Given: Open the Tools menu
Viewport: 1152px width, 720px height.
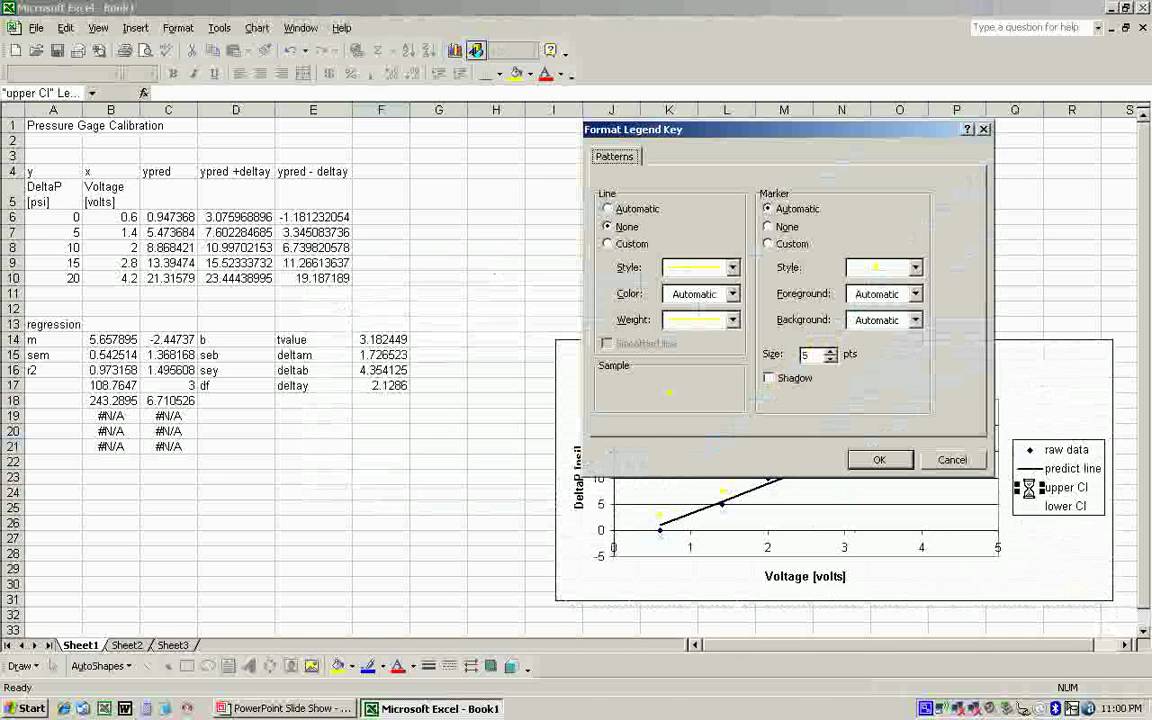Looking at the screenshot, I should click(x=219, y=28).
